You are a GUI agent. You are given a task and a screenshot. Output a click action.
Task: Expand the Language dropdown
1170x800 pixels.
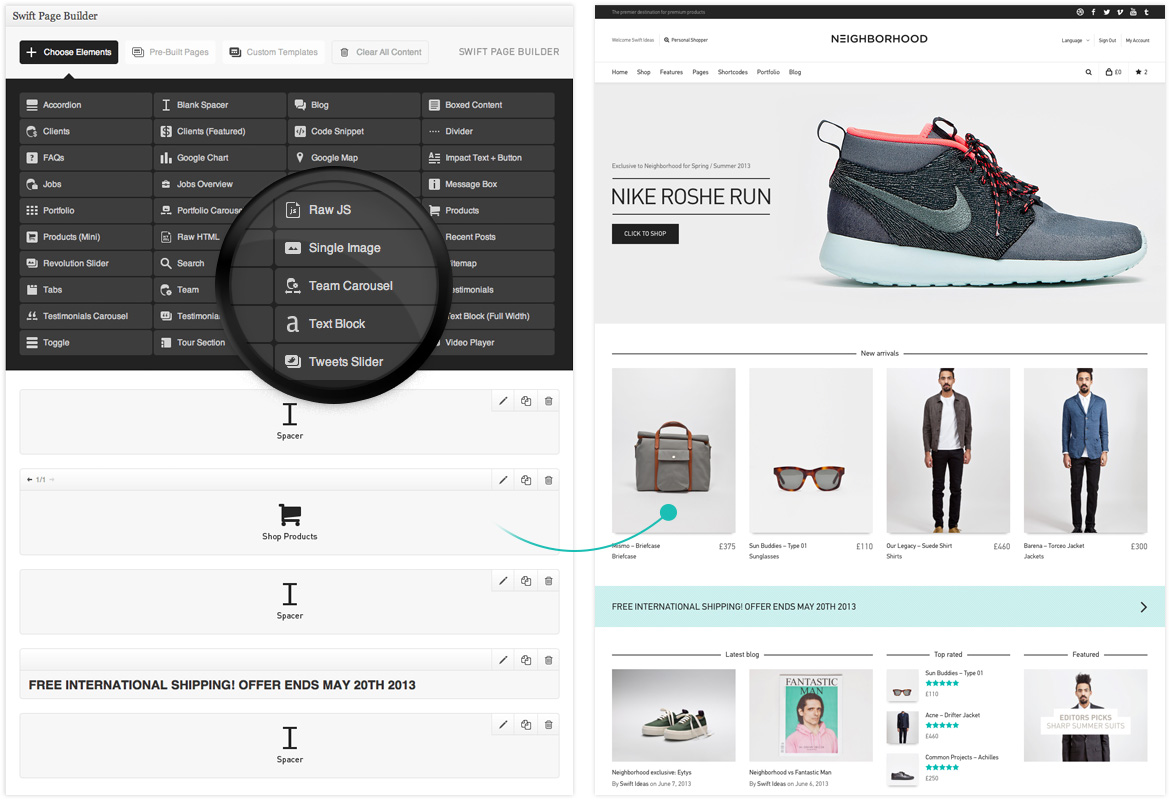[1075, 40]
